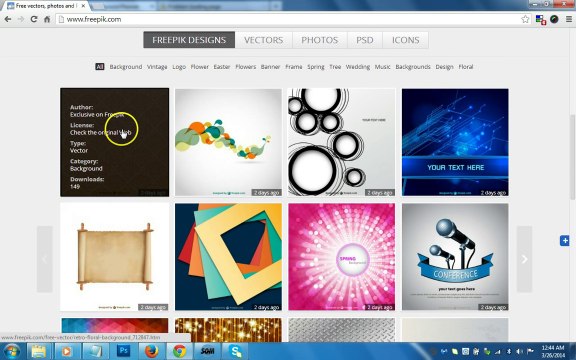The height and width of the screenshot is (360, 576).
Task: Open the colorful stacked square frames thumbnail
Action: (228, 257)
